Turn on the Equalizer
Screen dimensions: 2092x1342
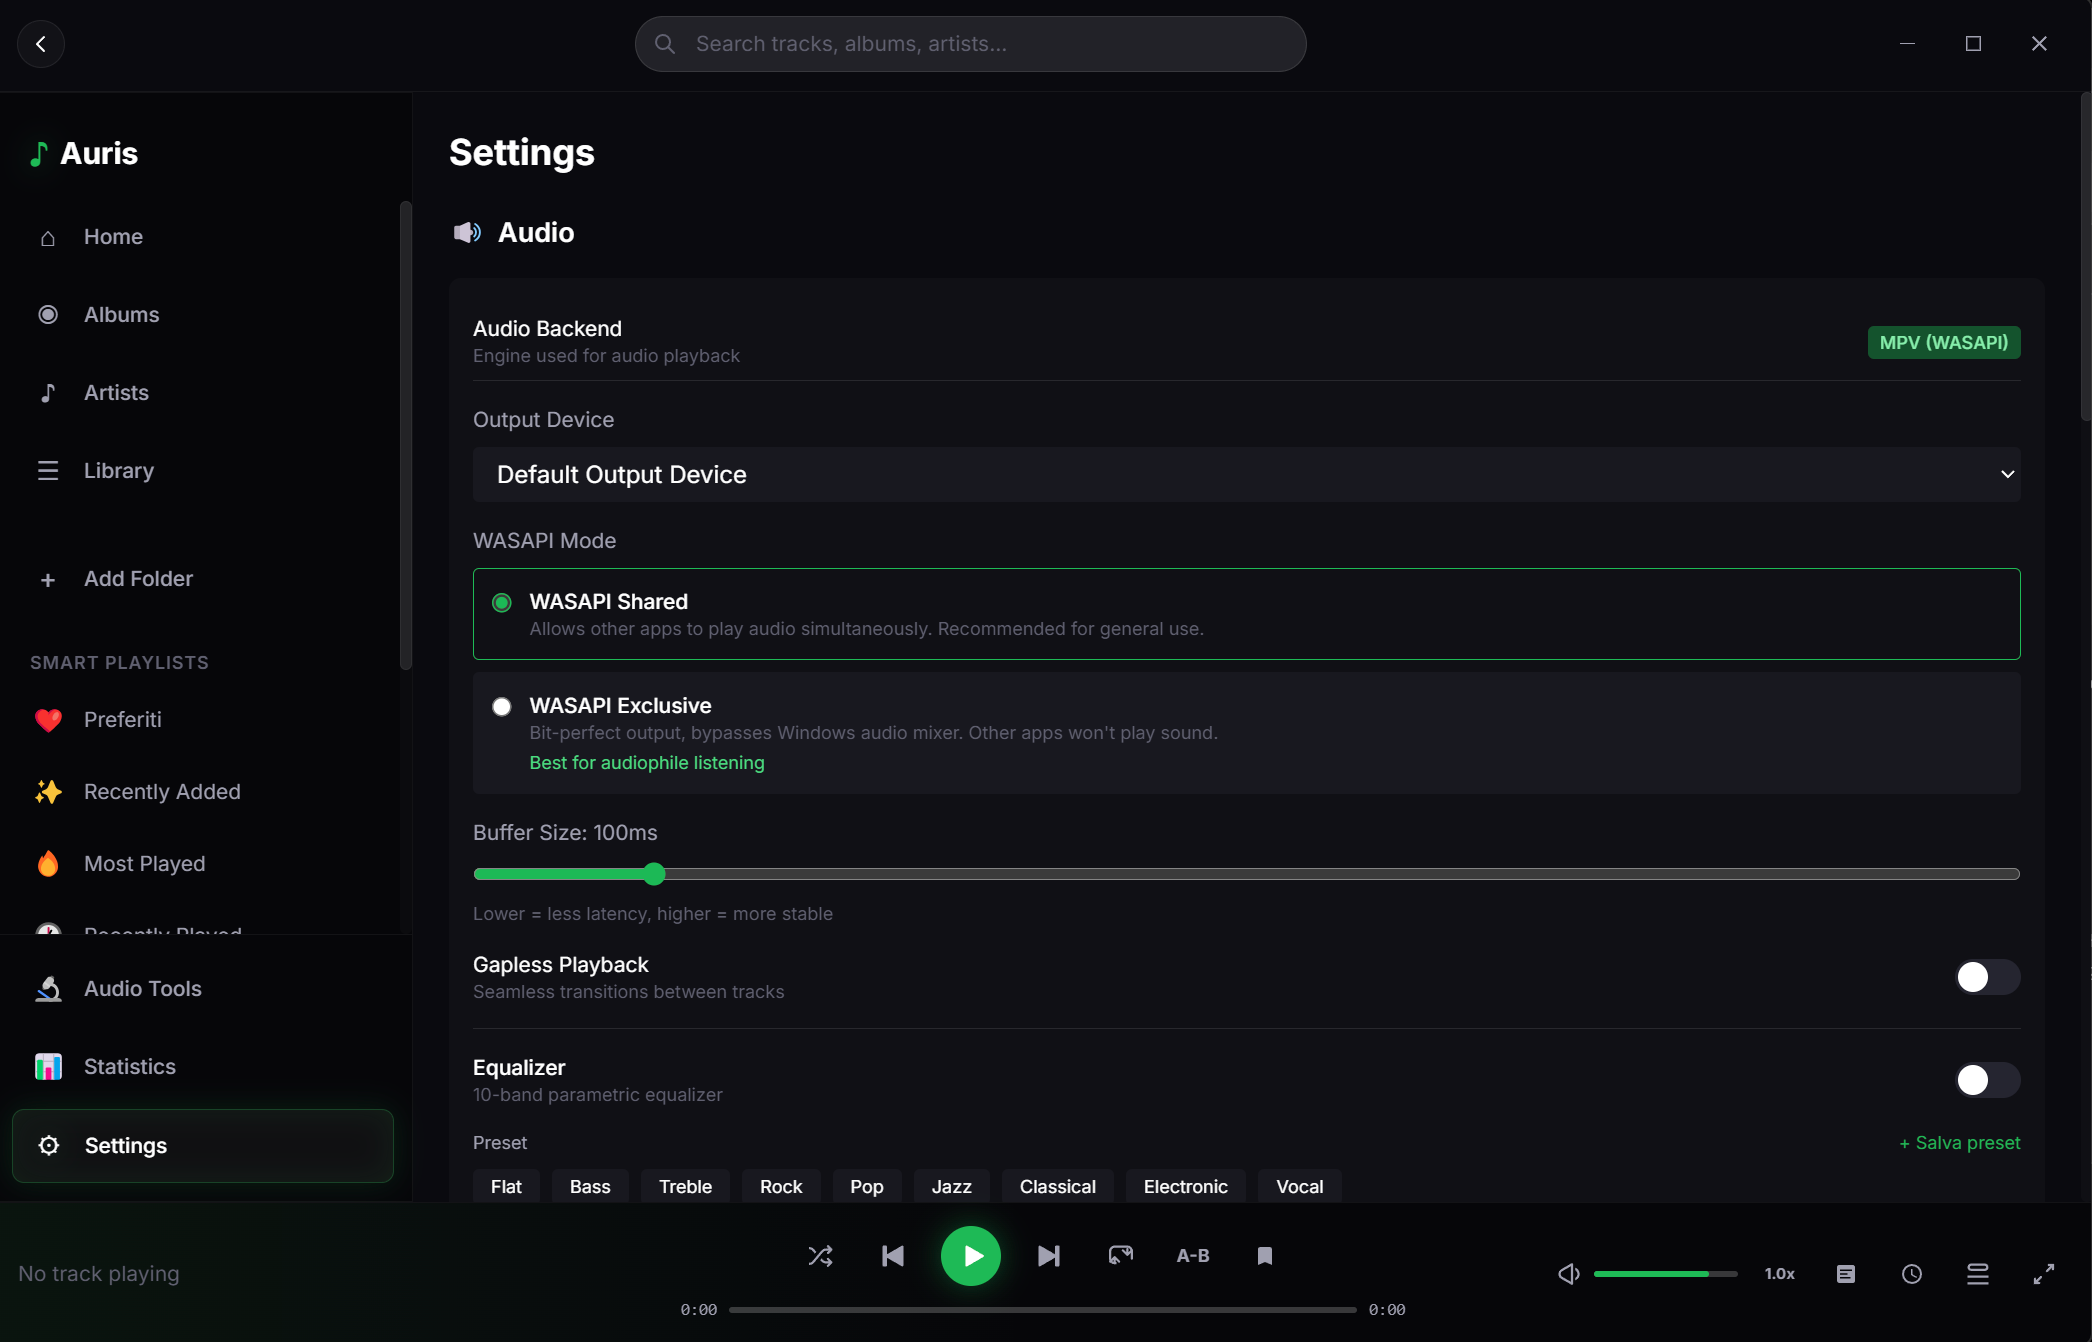(x=1985, y=1080)
